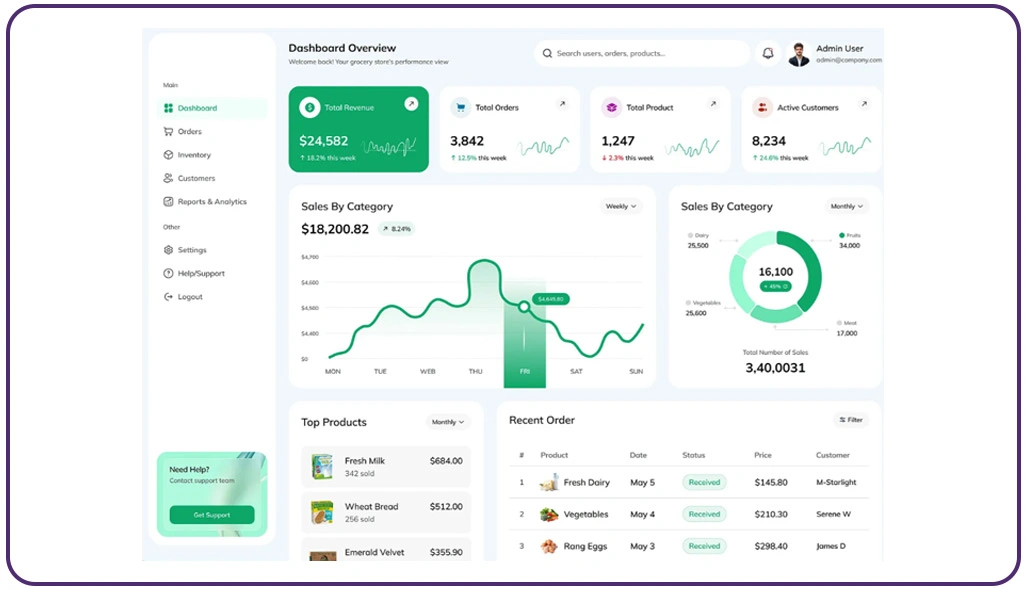Click the Help question-mark icon
Viewport: 1026px width, 589px height.
(x=168, y=274)
